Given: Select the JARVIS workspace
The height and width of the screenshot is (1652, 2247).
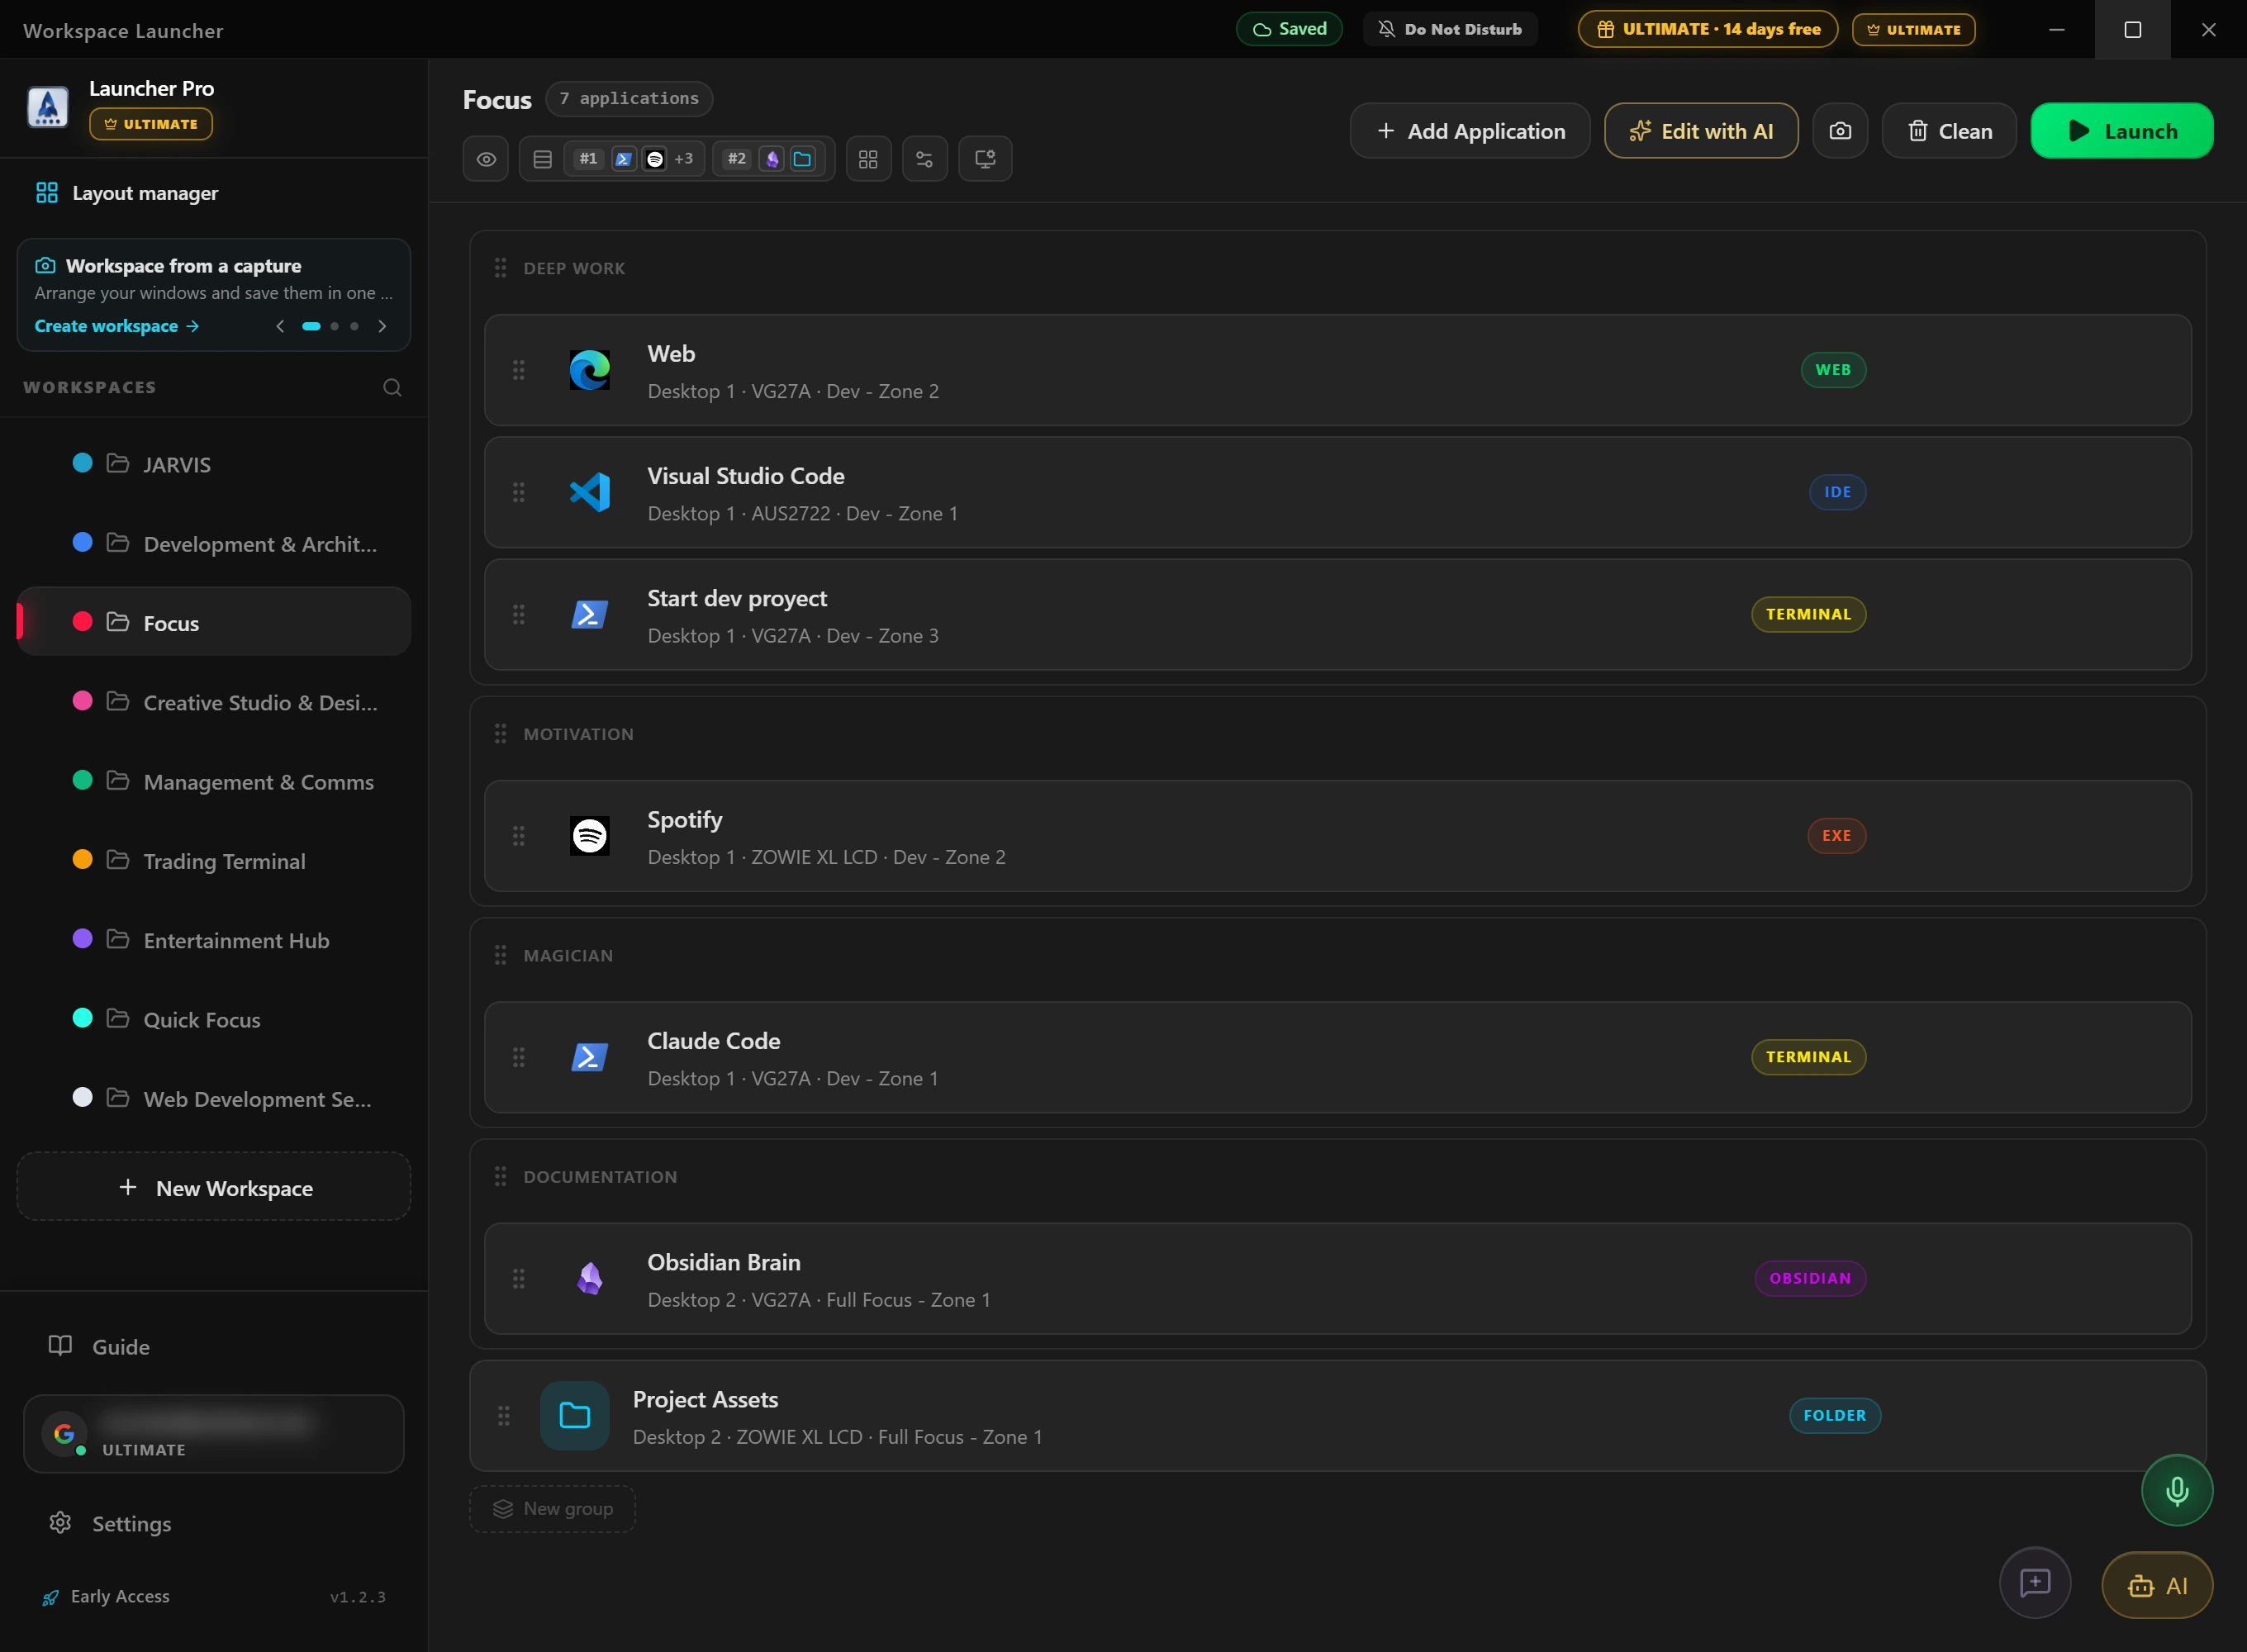Looking at the screenshot, I should pyautogui.click(x=214, y=464).
